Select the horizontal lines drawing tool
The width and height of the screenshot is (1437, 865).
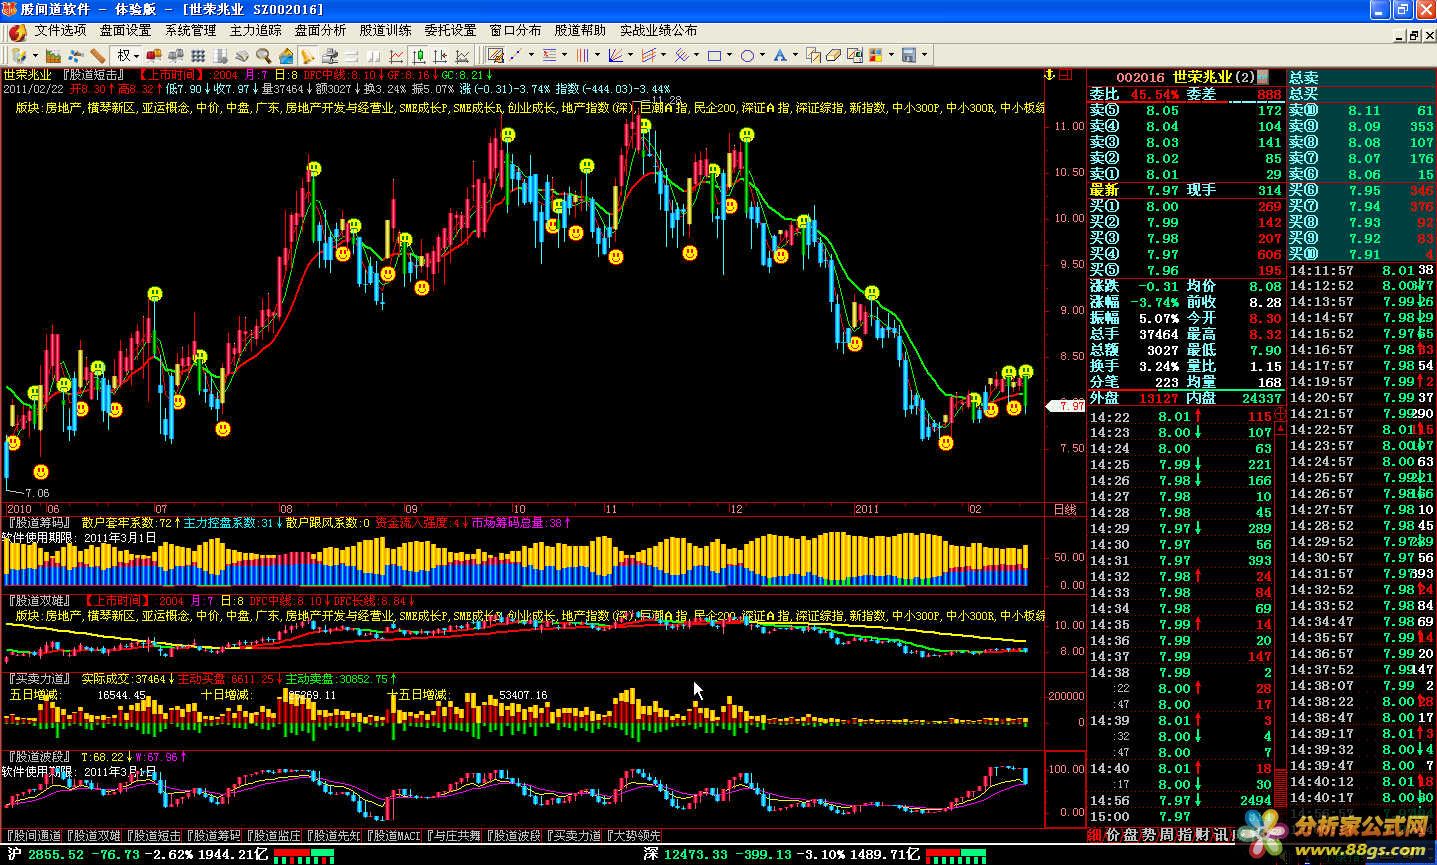550,56
